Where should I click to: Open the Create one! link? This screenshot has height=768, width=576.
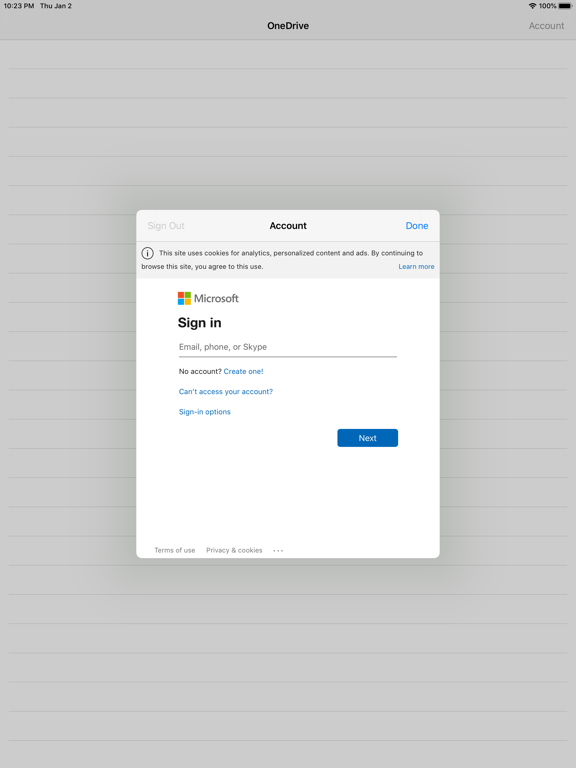pos(243,371)
